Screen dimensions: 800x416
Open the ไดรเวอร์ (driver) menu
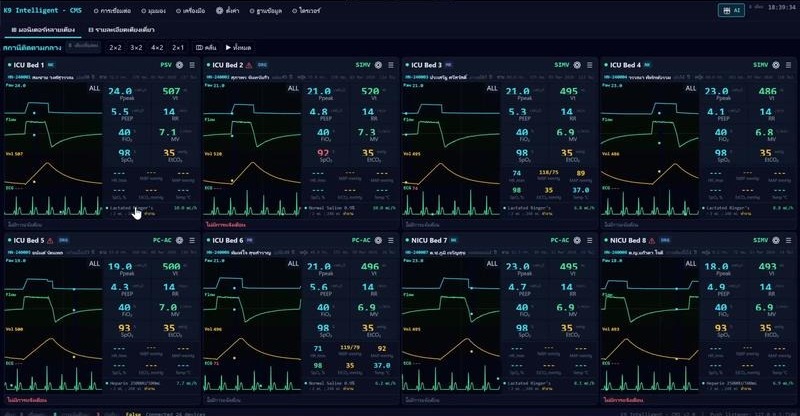[x=307, y=10]
